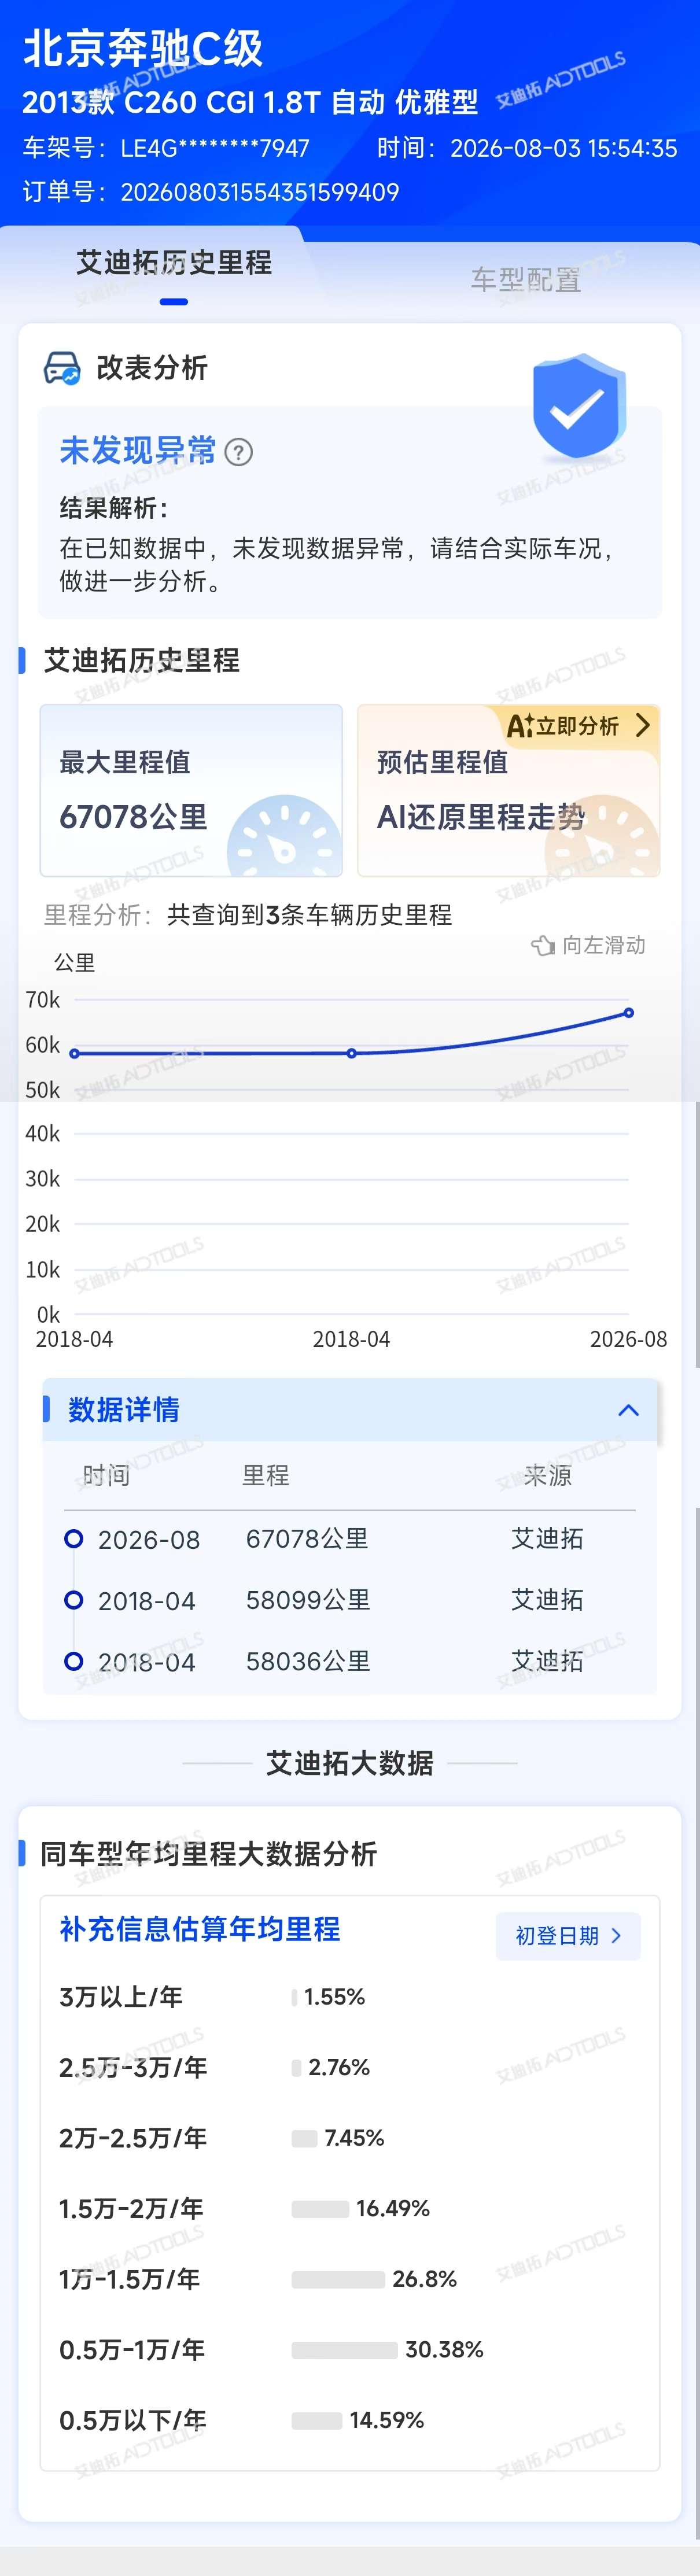Click the 同车型年均里程大数据分析 heading
Viewport: 700px width, 2576px height.
pyautogui.click(x=208, y=1854)
